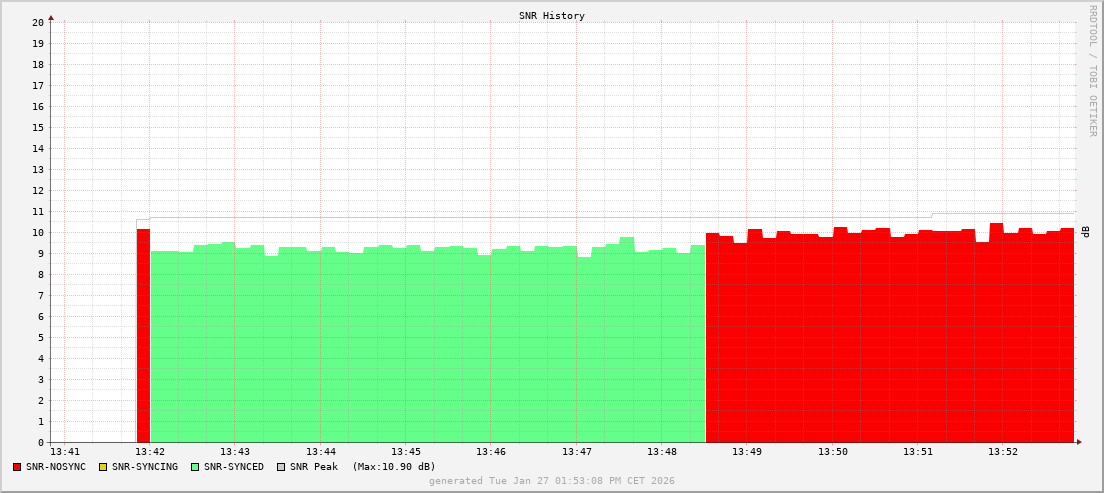Click the generated timestamp text at the bottom

(x=552, y=481)
